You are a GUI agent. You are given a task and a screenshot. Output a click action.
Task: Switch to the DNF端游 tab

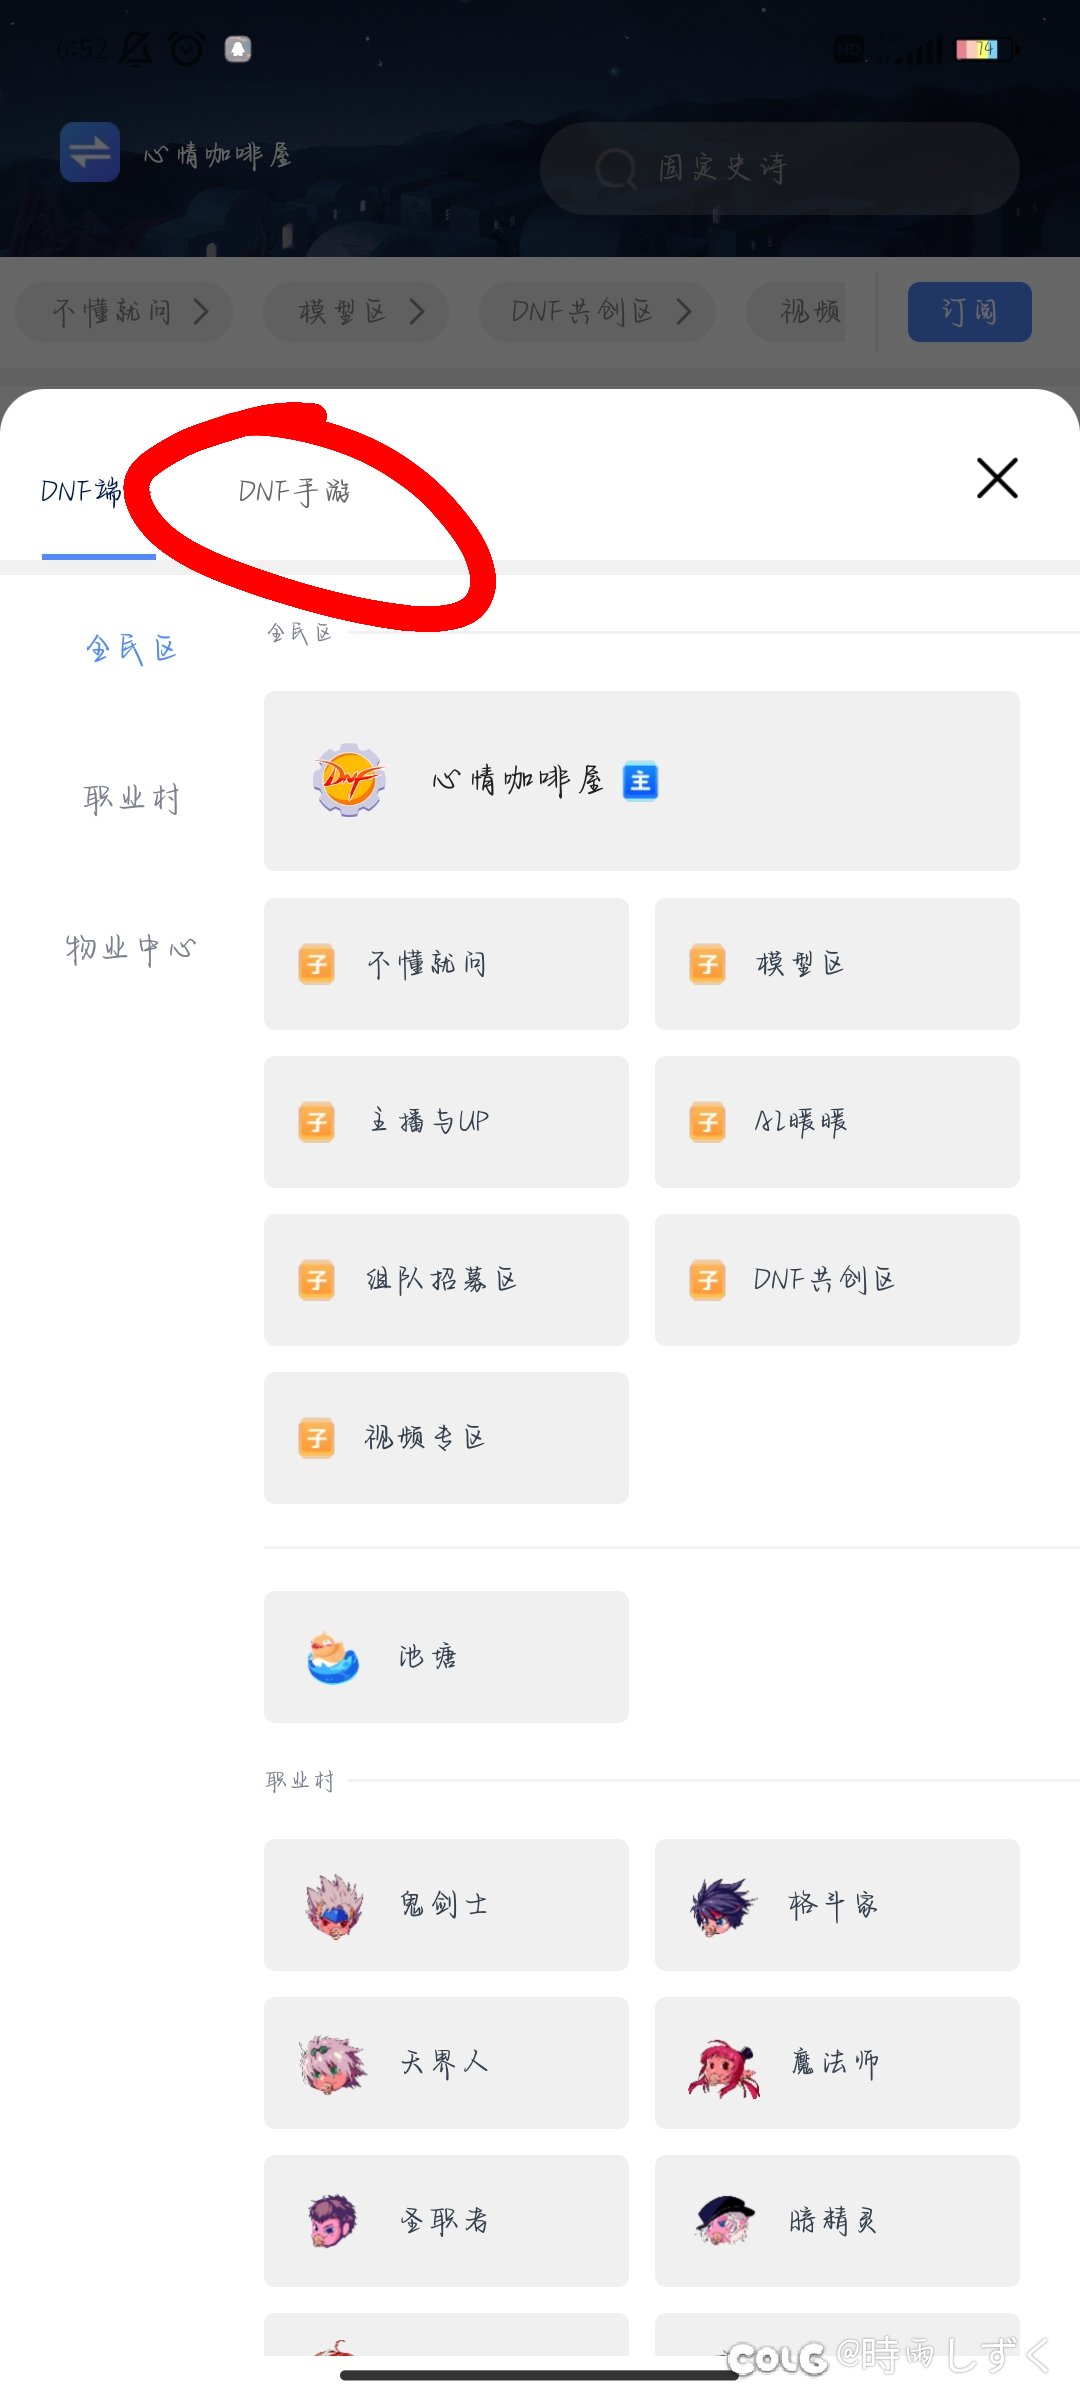coord(82,492)
